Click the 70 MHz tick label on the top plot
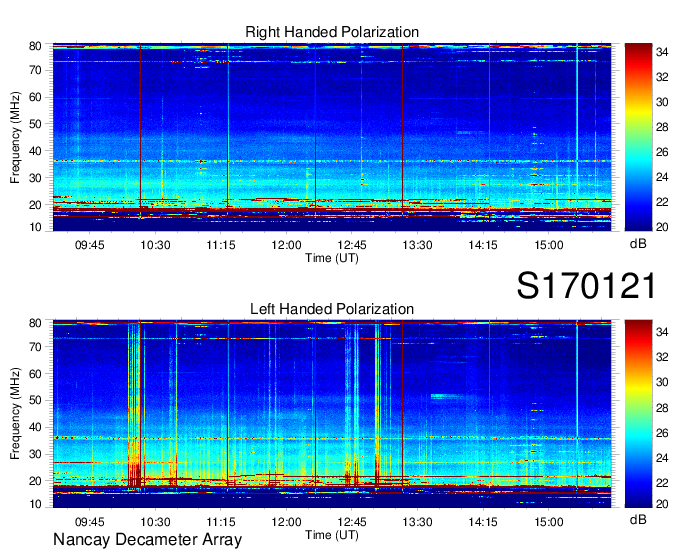Viewport: 680px width, 552px height. [x=35, y=70]
